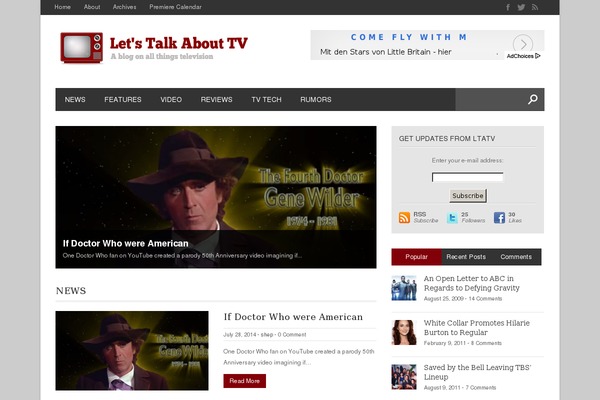Open the REVIEWS section
This screenshot has width=600, height=400.
tap(217, 100)
